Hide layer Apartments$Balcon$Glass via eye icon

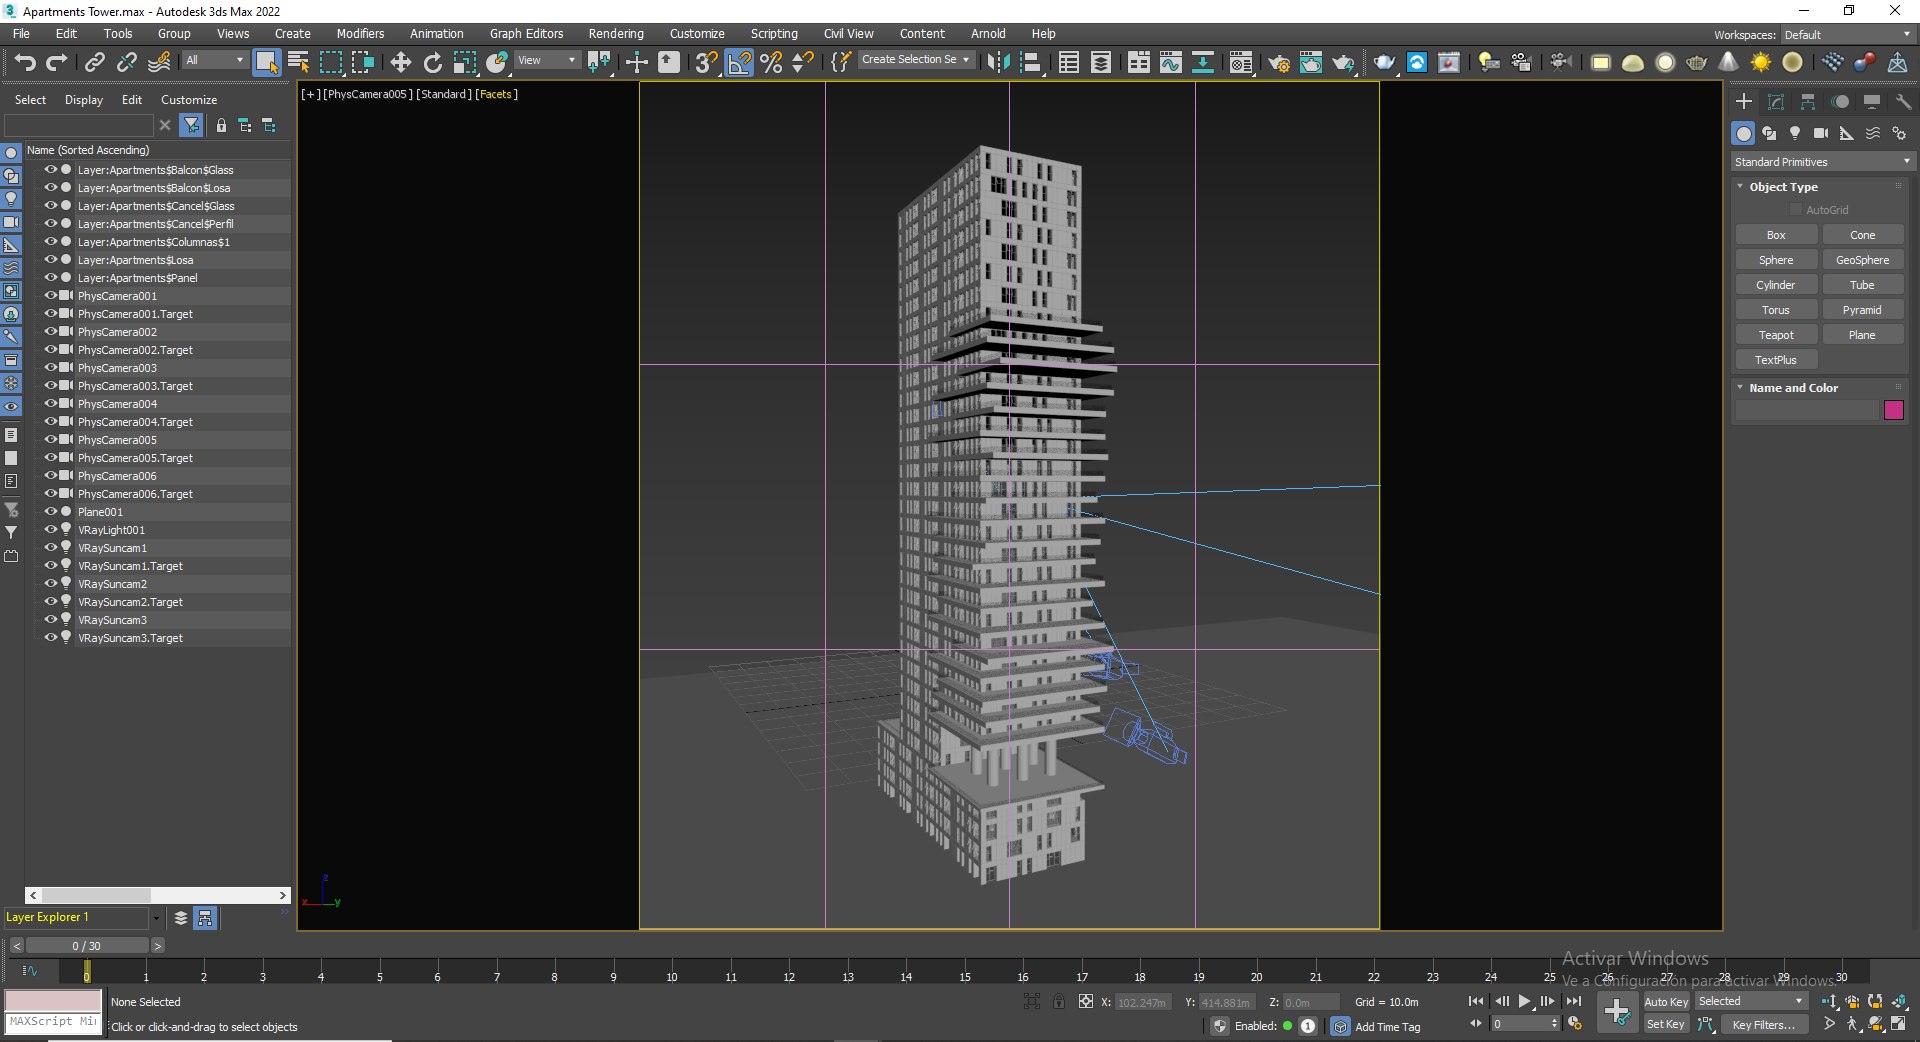coord(50,170)
